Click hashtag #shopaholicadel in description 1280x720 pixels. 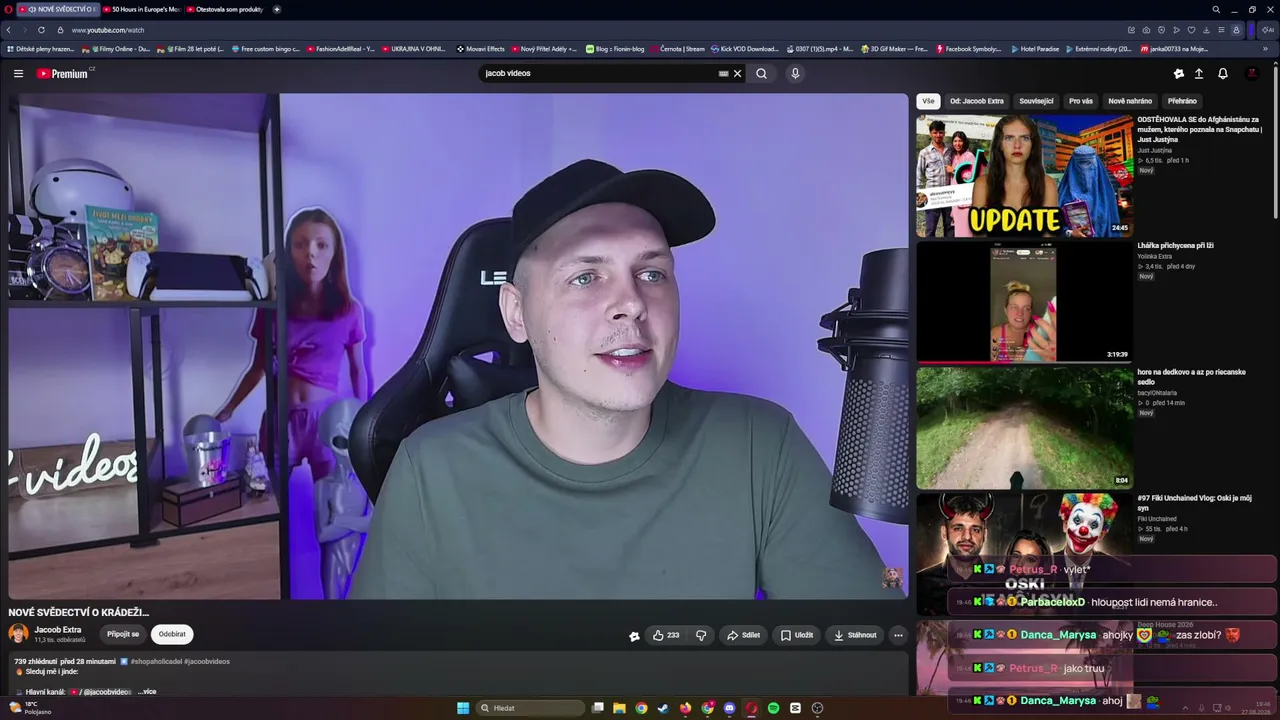157,662
